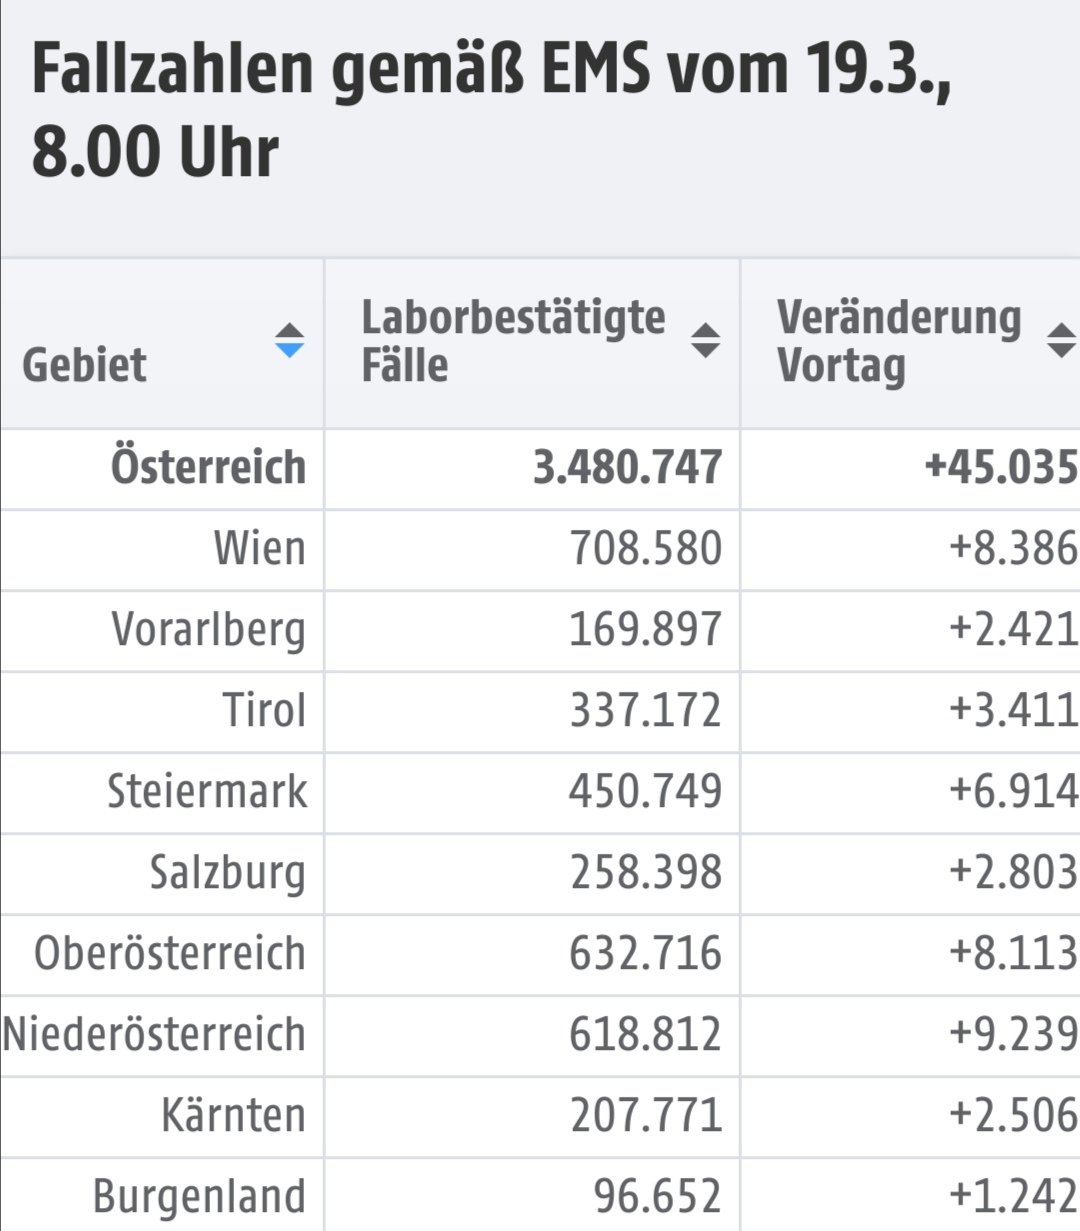This screenshot has width=1080, height=1231.
Task: Click sort arrows beside Veränderung Vortag
Action: pos(1060,341)
